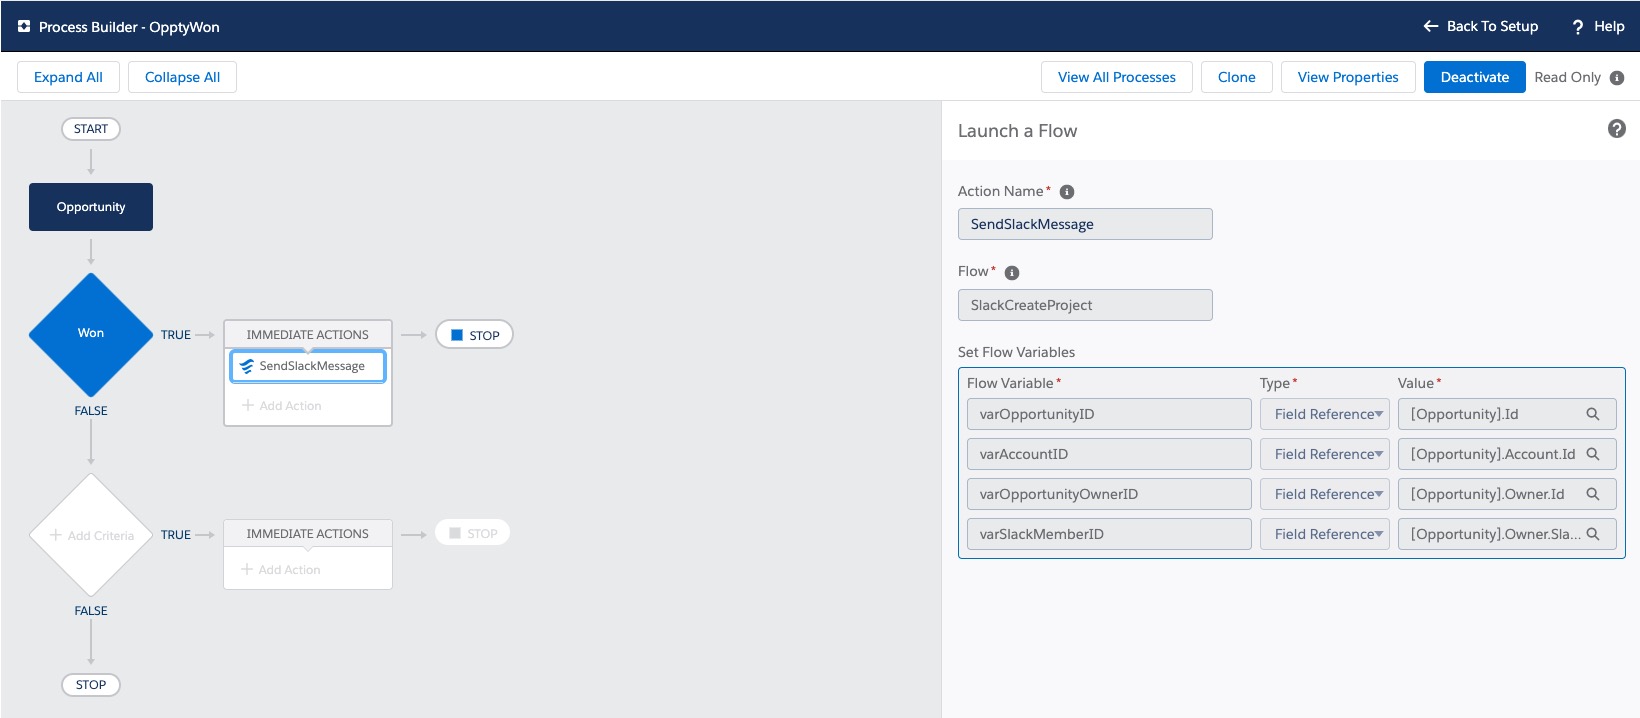
Task: Select the SendSlackMessage action
Action: [x=308, y=366]
